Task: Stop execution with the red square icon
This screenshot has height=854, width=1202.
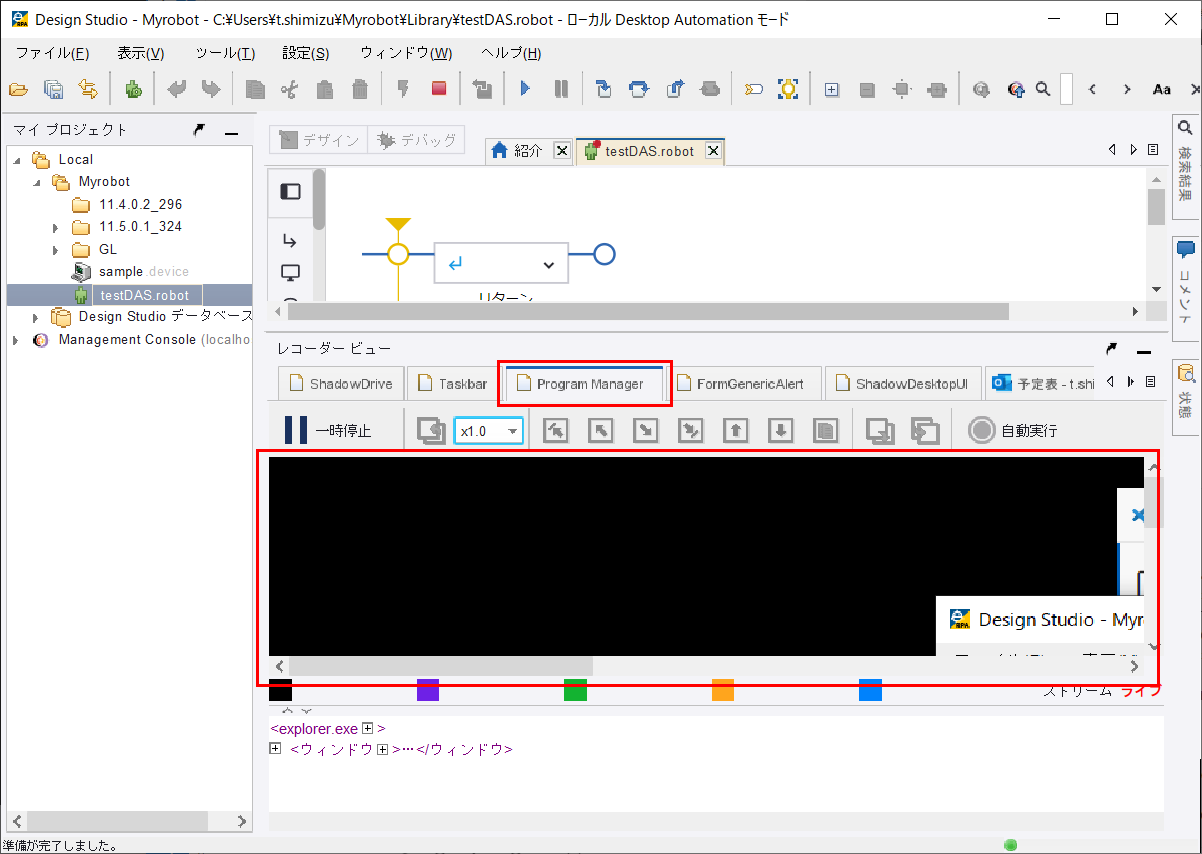Action: click(439, 88)
